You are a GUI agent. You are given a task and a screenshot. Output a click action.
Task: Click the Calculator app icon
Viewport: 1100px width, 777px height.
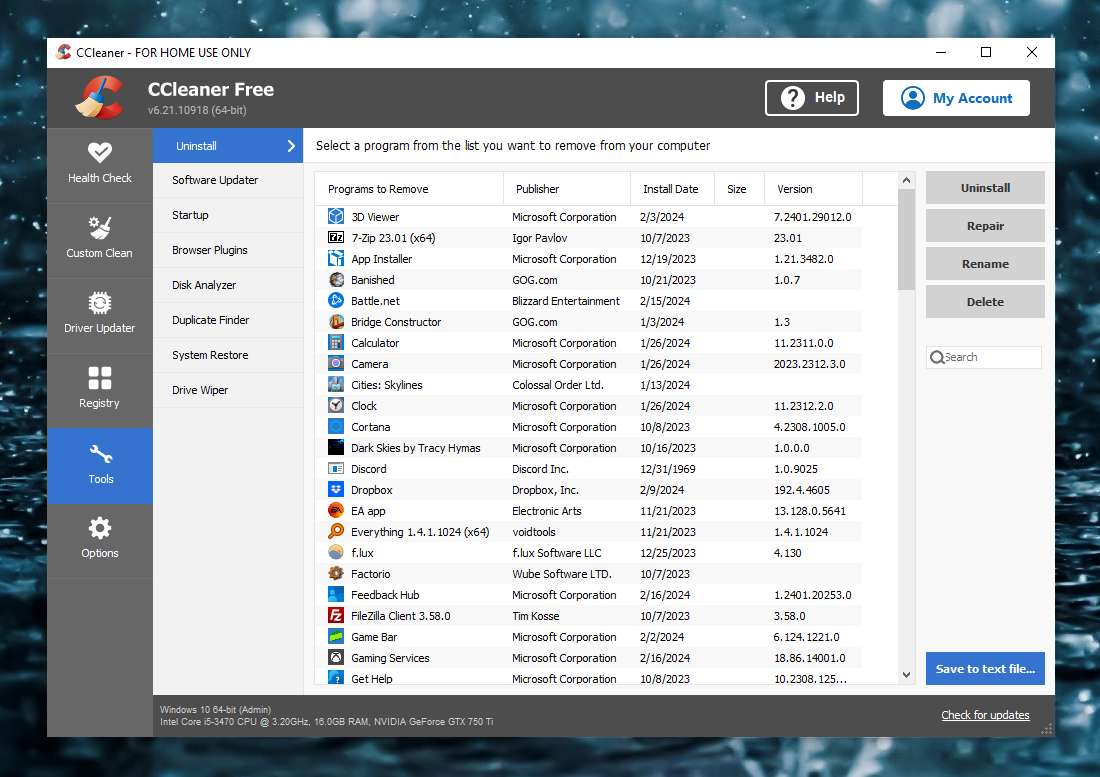[336, 343]
